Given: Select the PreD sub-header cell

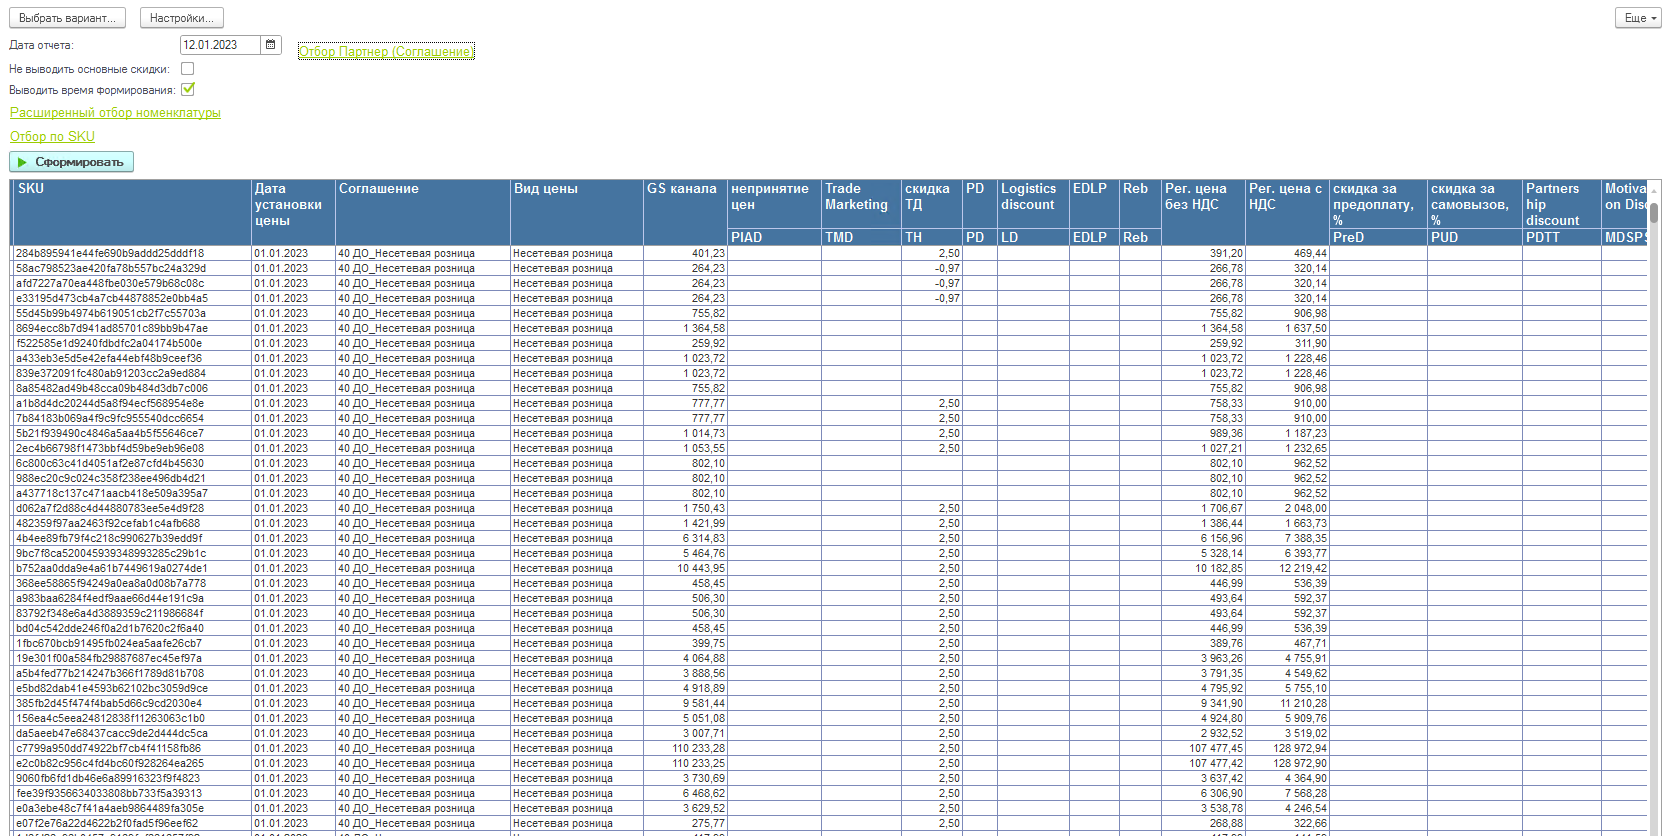Looking at the screenshot, I should [x=1378, y=237].
